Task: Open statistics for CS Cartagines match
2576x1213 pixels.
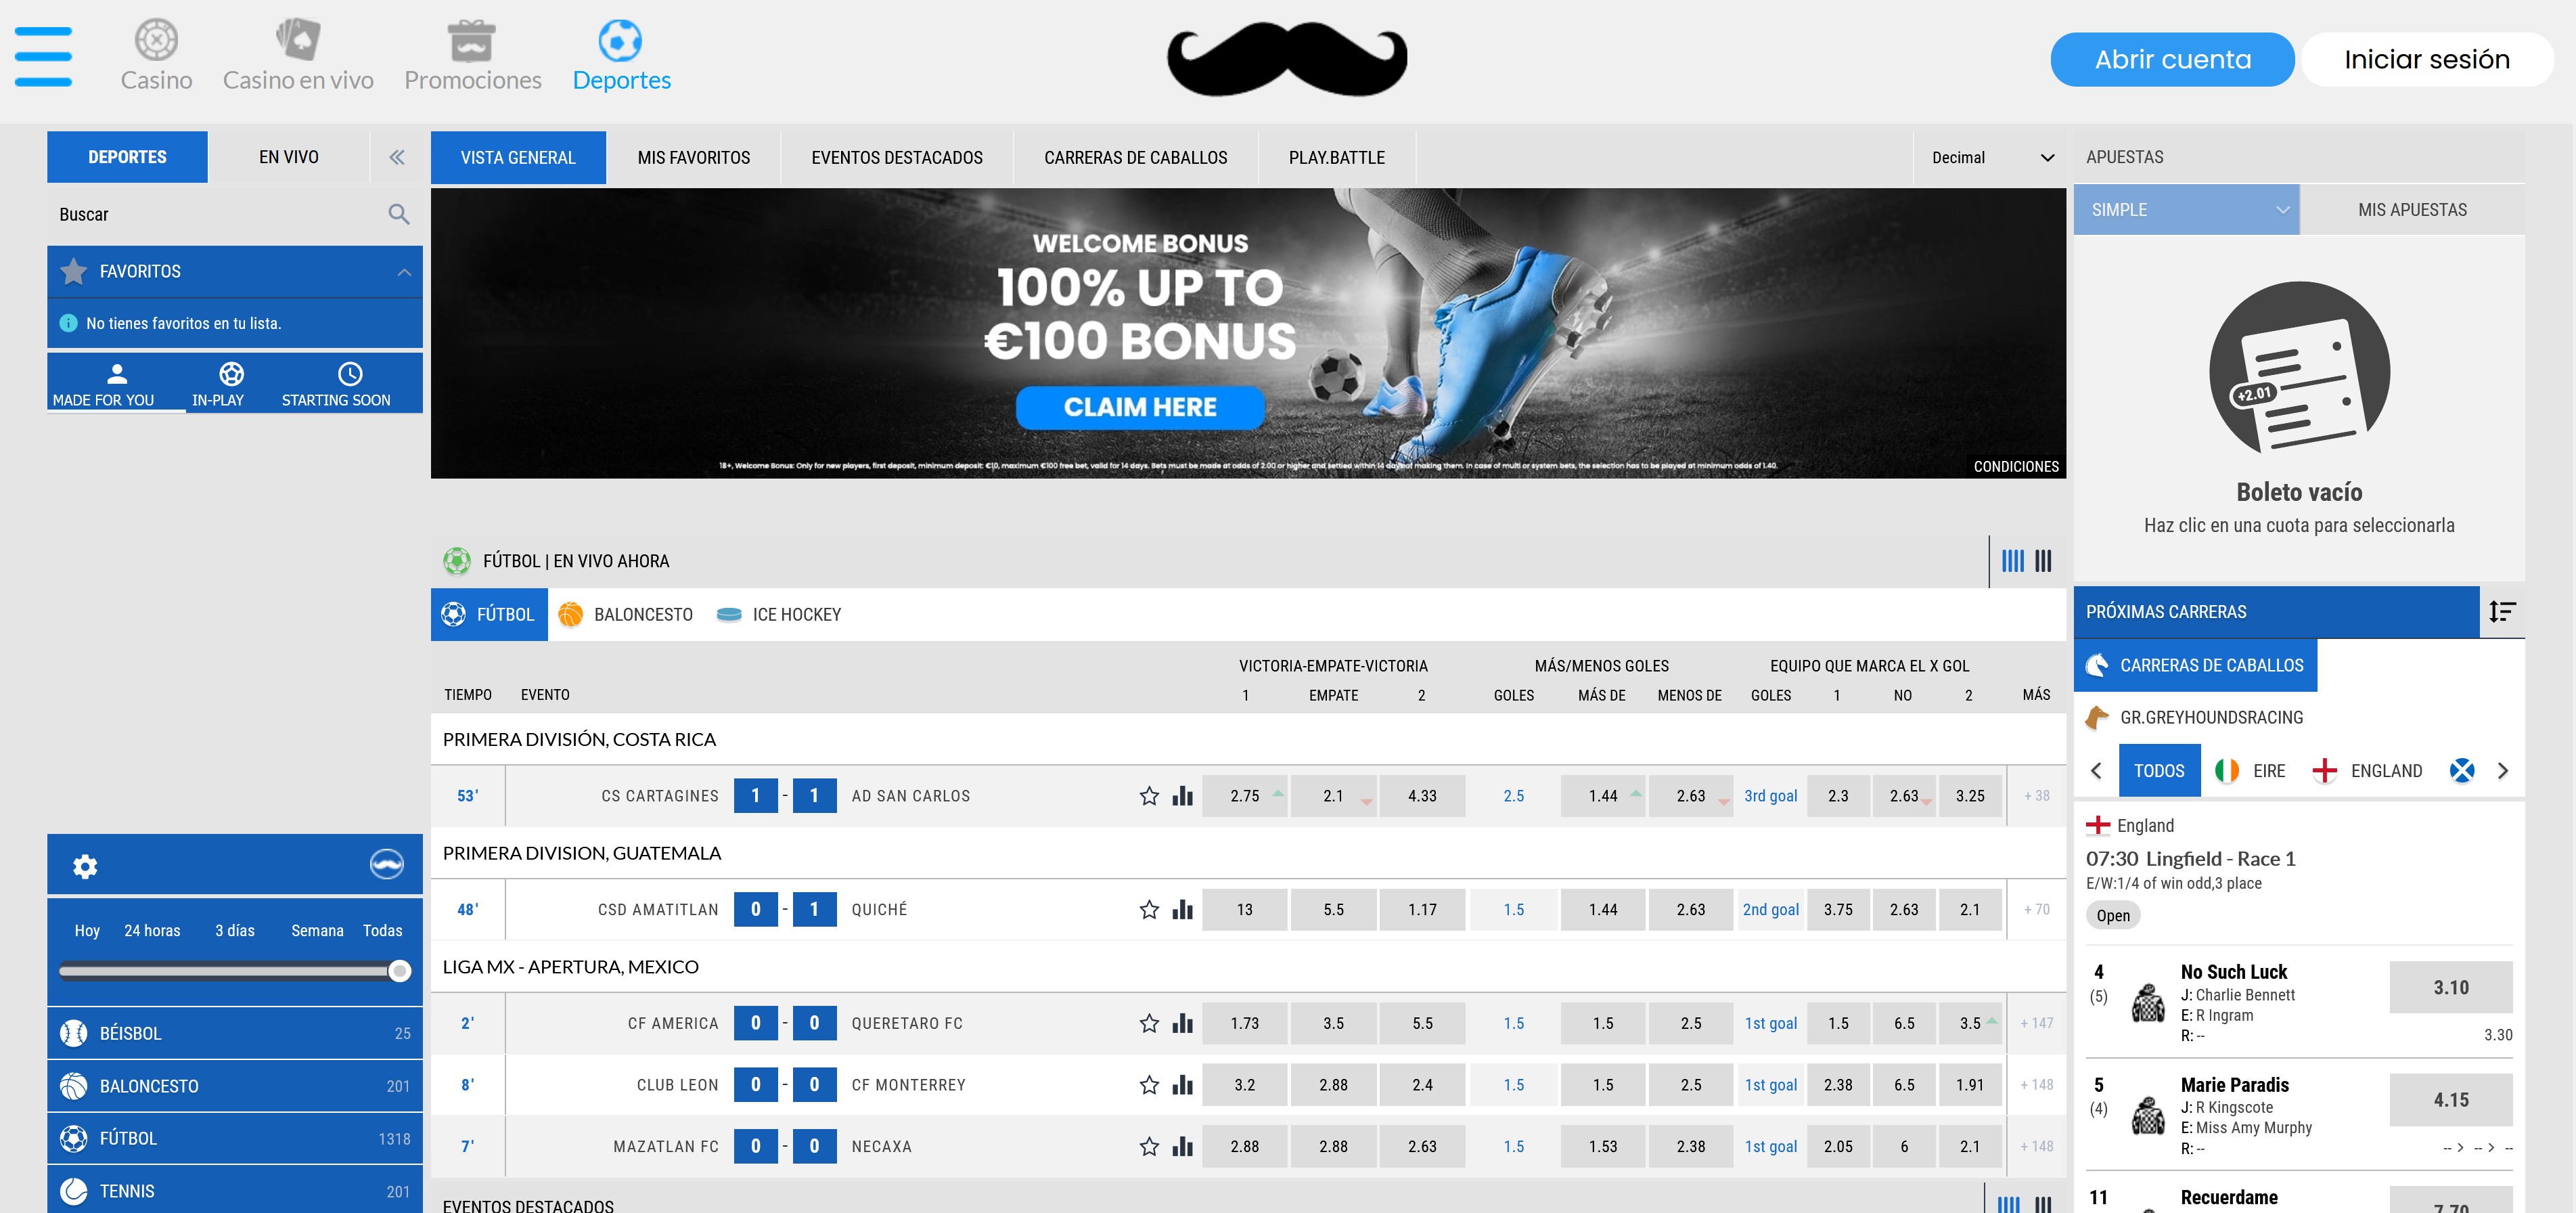Action: pos(1183,796)
